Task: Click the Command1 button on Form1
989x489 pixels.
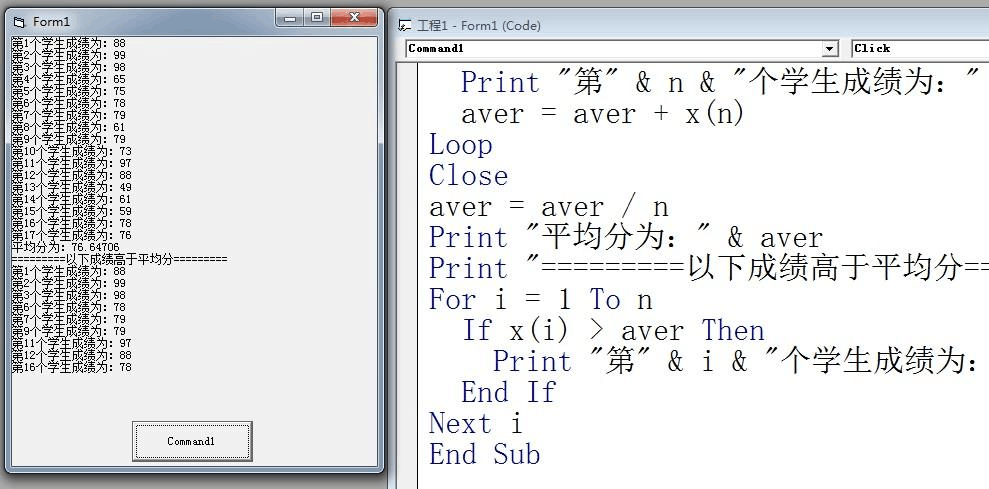Action: click(192, 441)
